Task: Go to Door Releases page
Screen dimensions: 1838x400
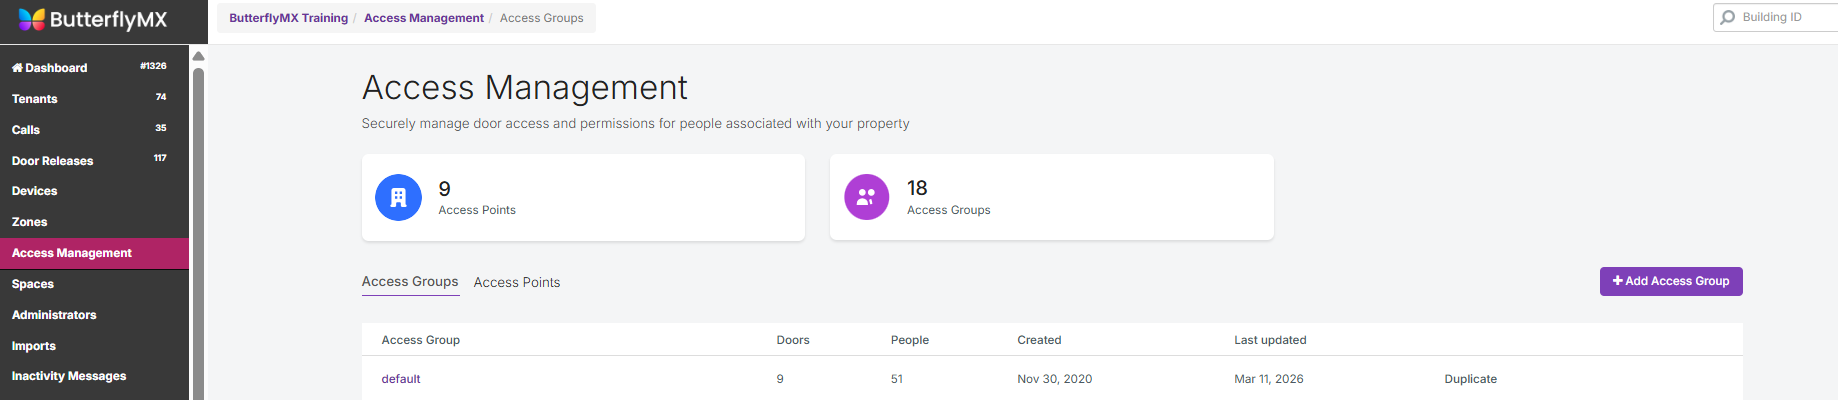Action: [52, 161]
